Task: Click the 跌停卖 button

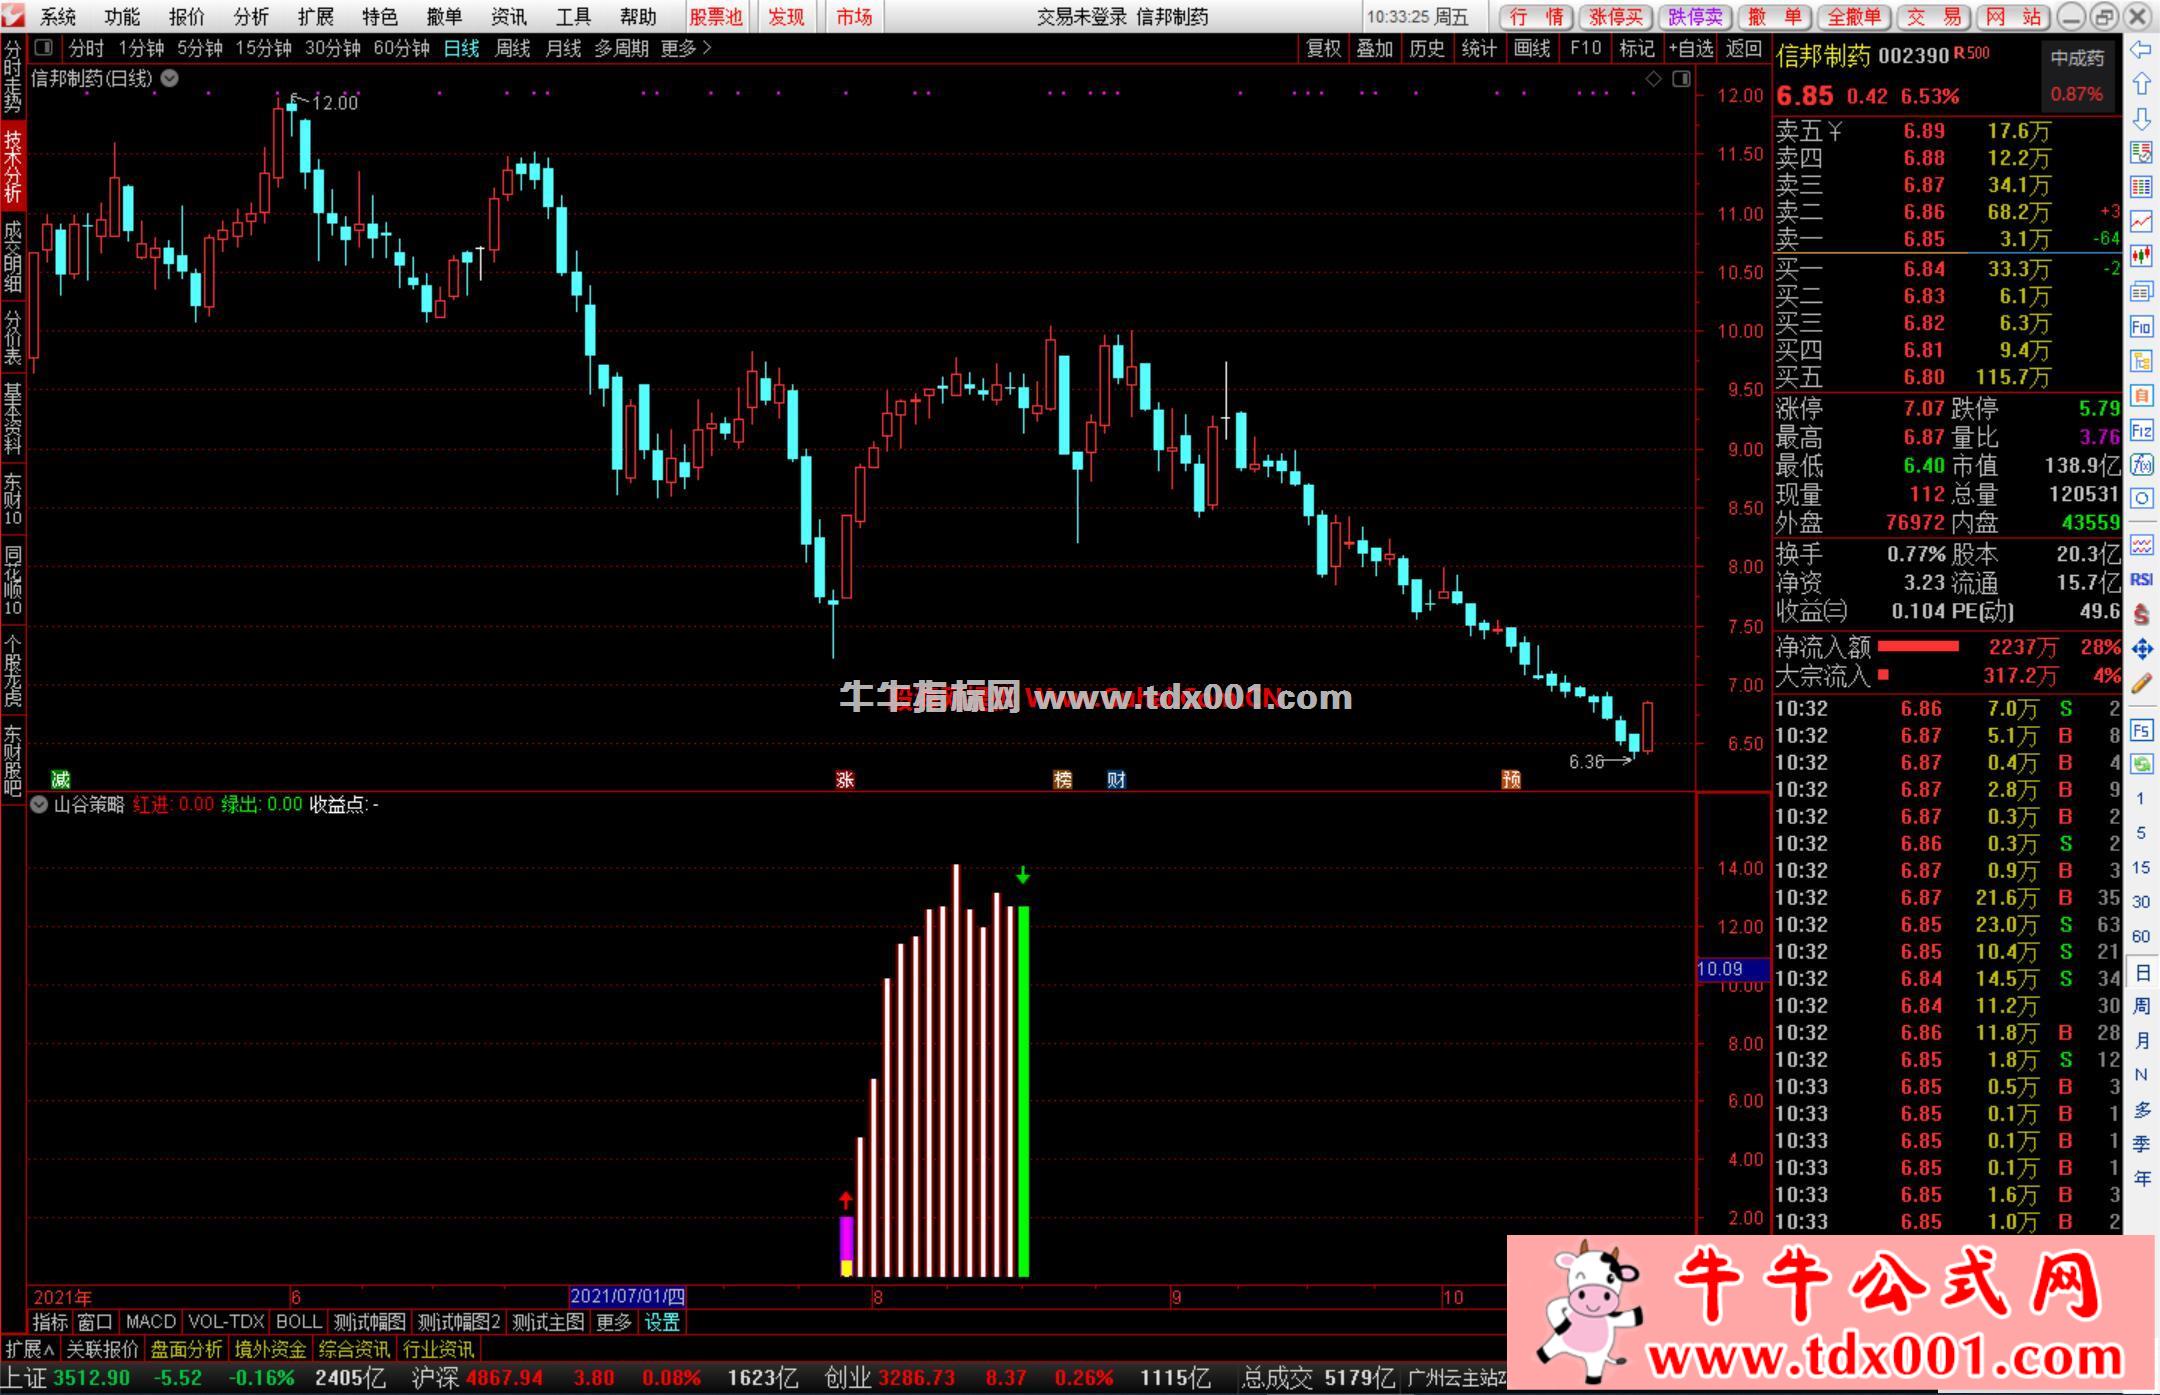Action: click(1695, 17)
